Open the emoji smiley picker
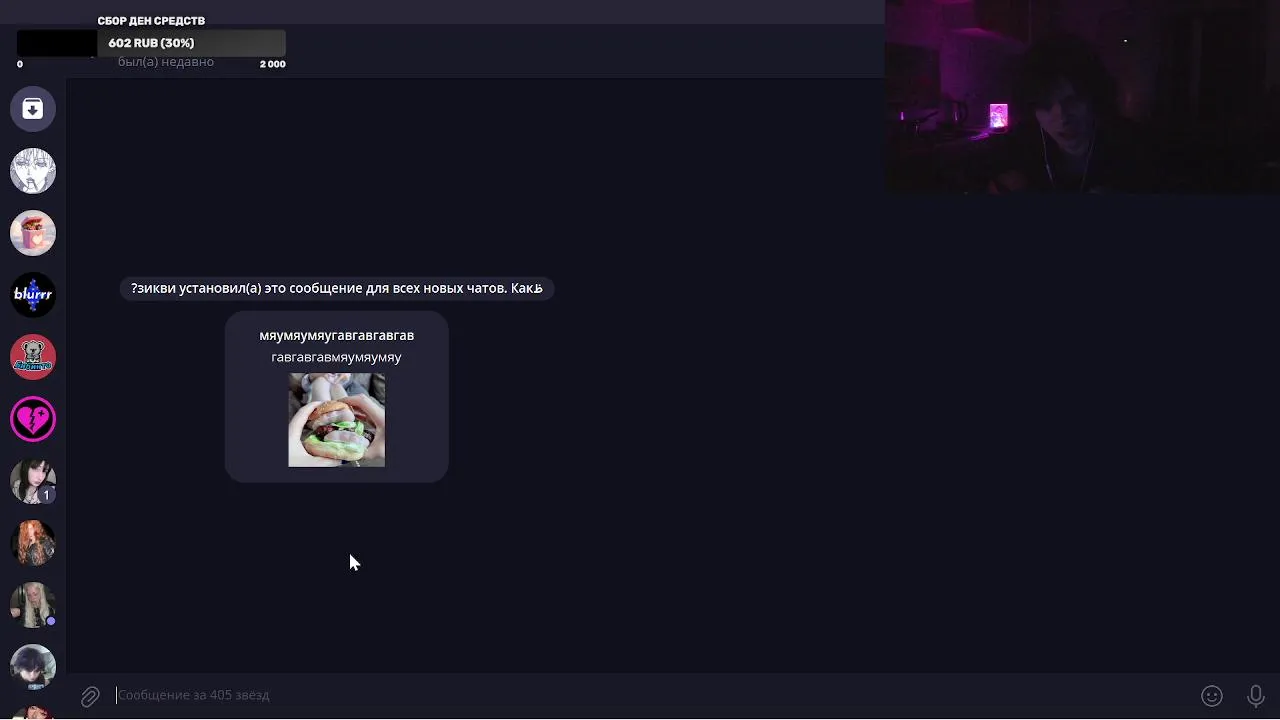Image resolution: width=1280 pixels, height=720 pixels. (1212, 696)
